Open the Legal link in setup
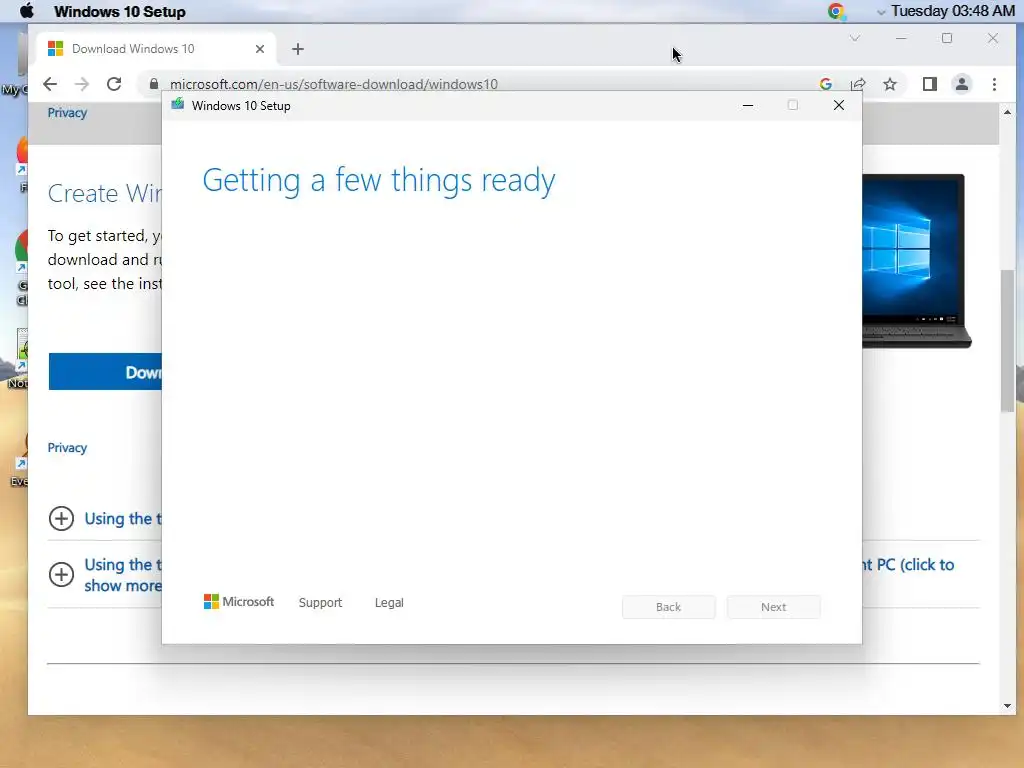This screenshot has width=1024, height=768. pos(389,602)
